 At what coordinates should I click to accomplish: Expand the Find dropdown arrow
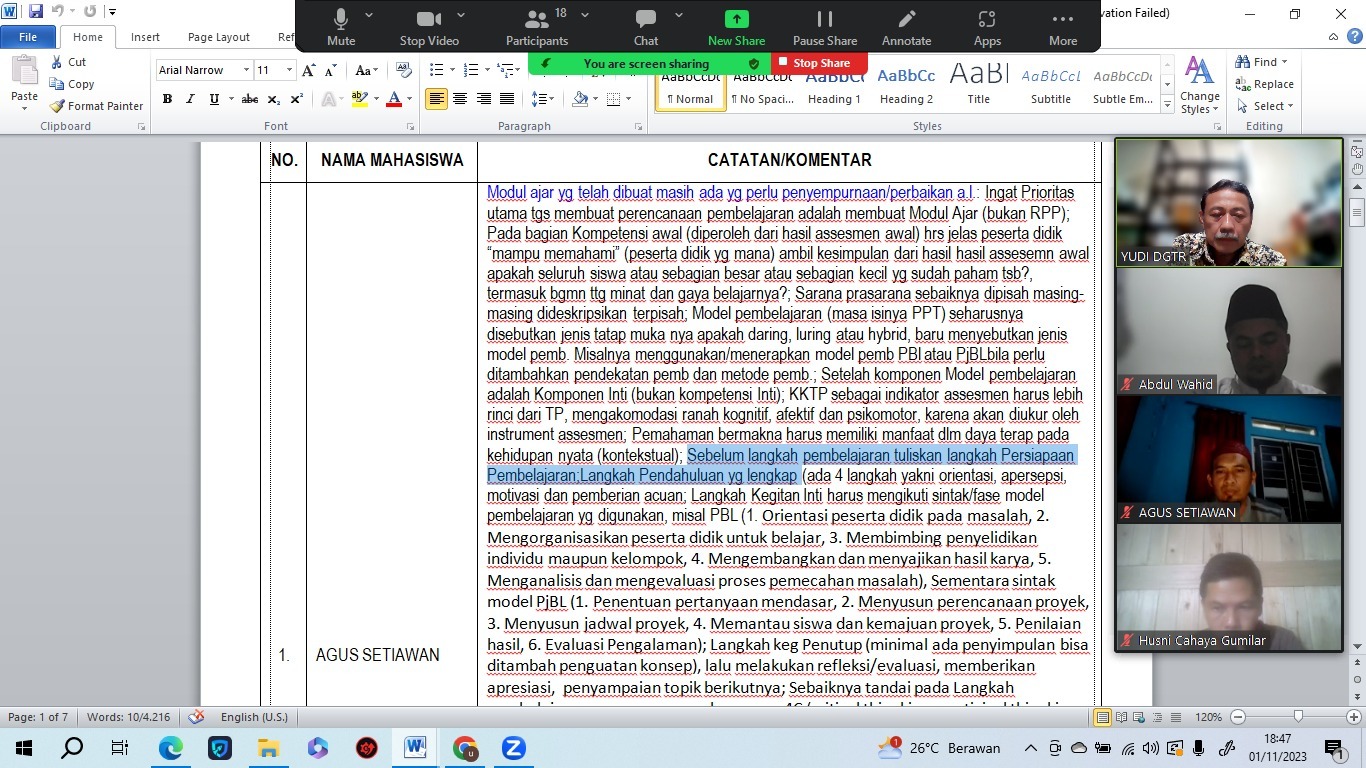coord(1285,62)
